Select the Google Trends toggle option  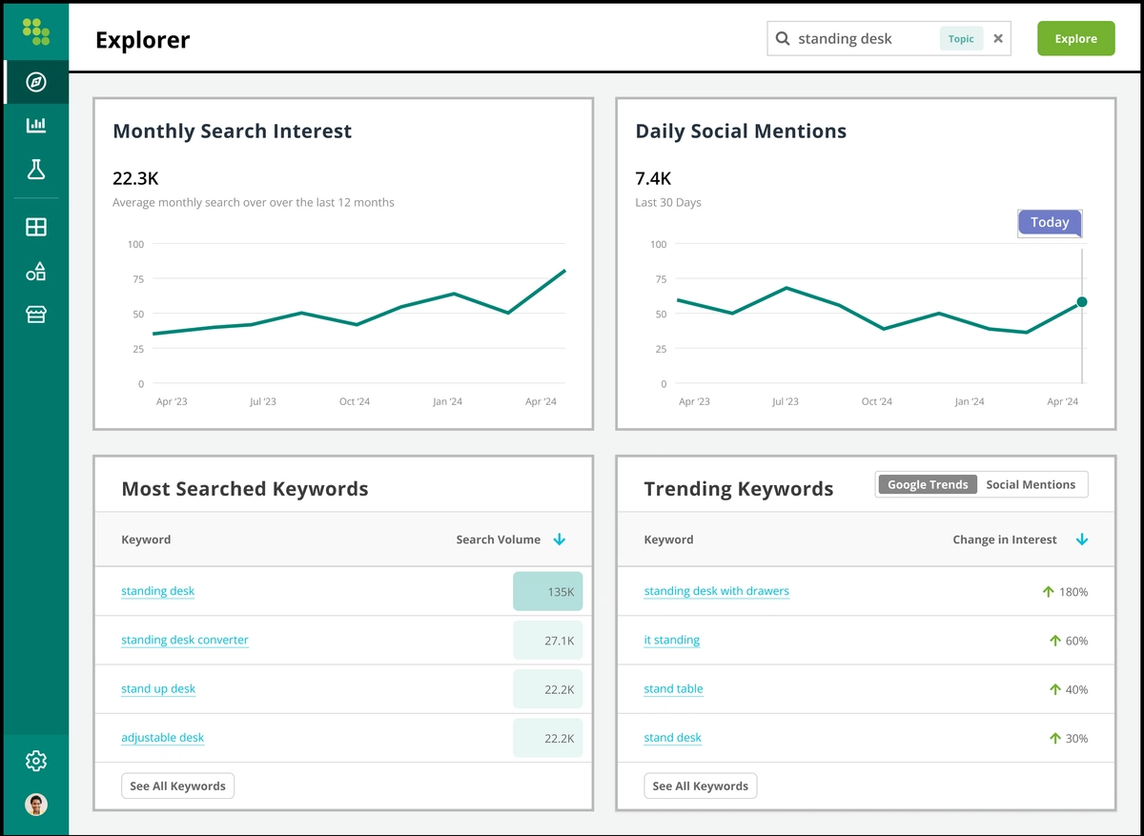tap(927, 484)
